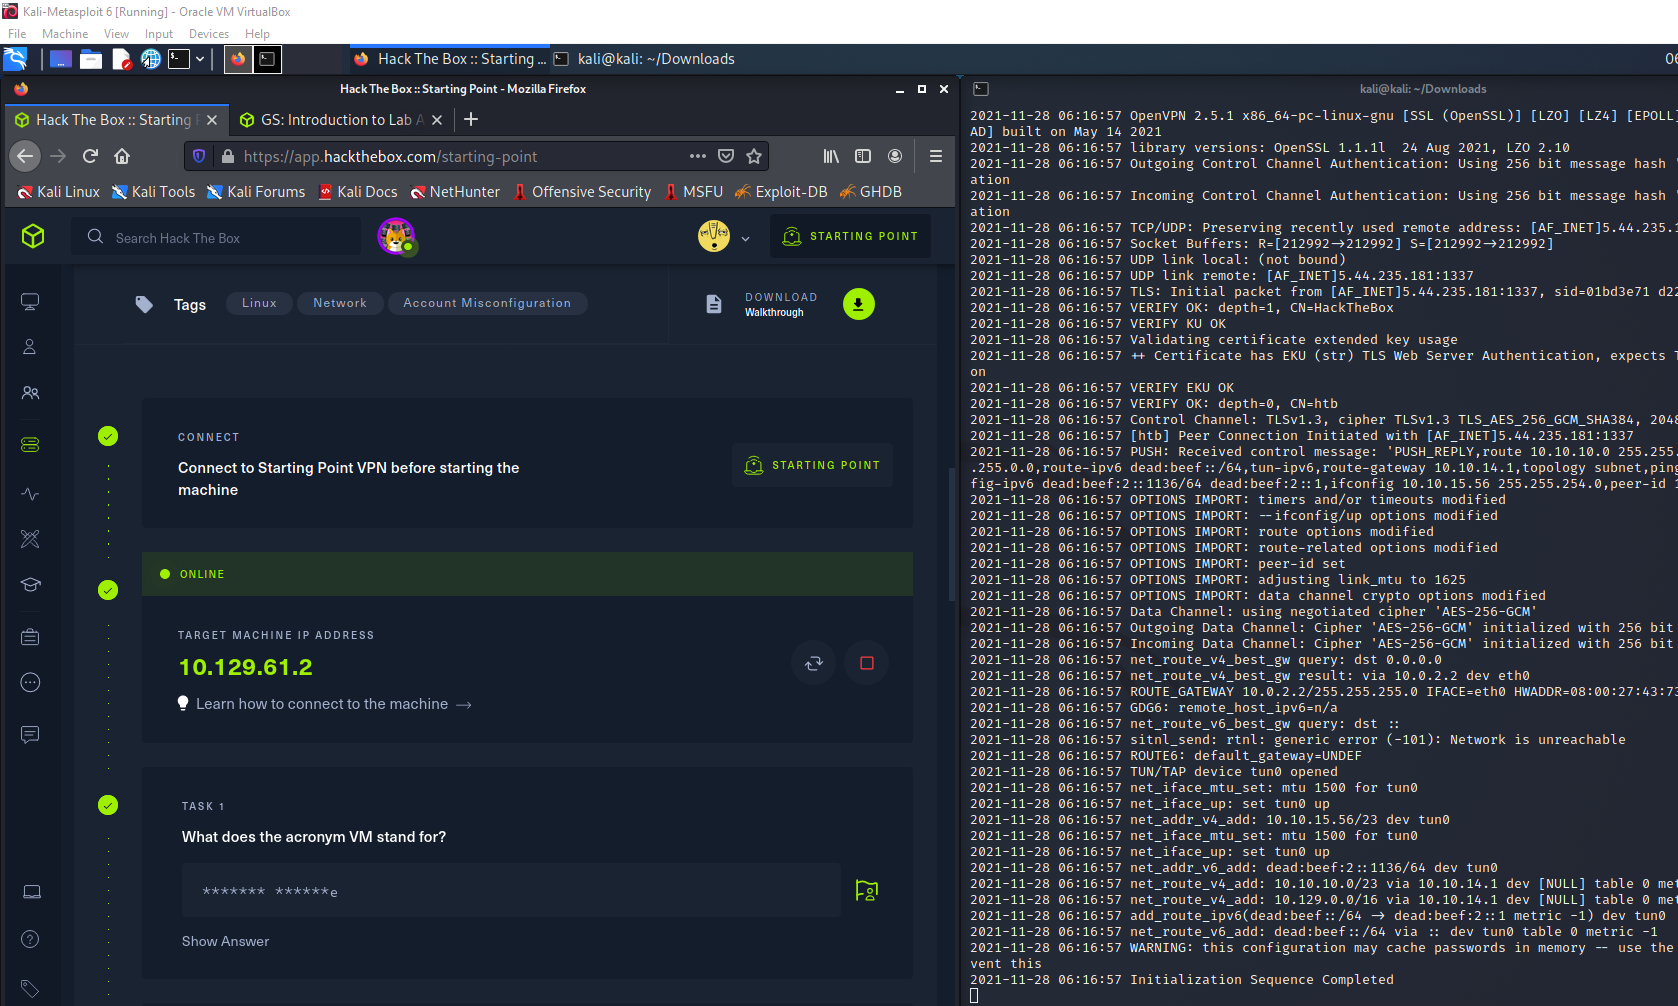Screen dimensions: 1678x1006
Task: Bookmark this page with the star
Action: pos(754,156)
